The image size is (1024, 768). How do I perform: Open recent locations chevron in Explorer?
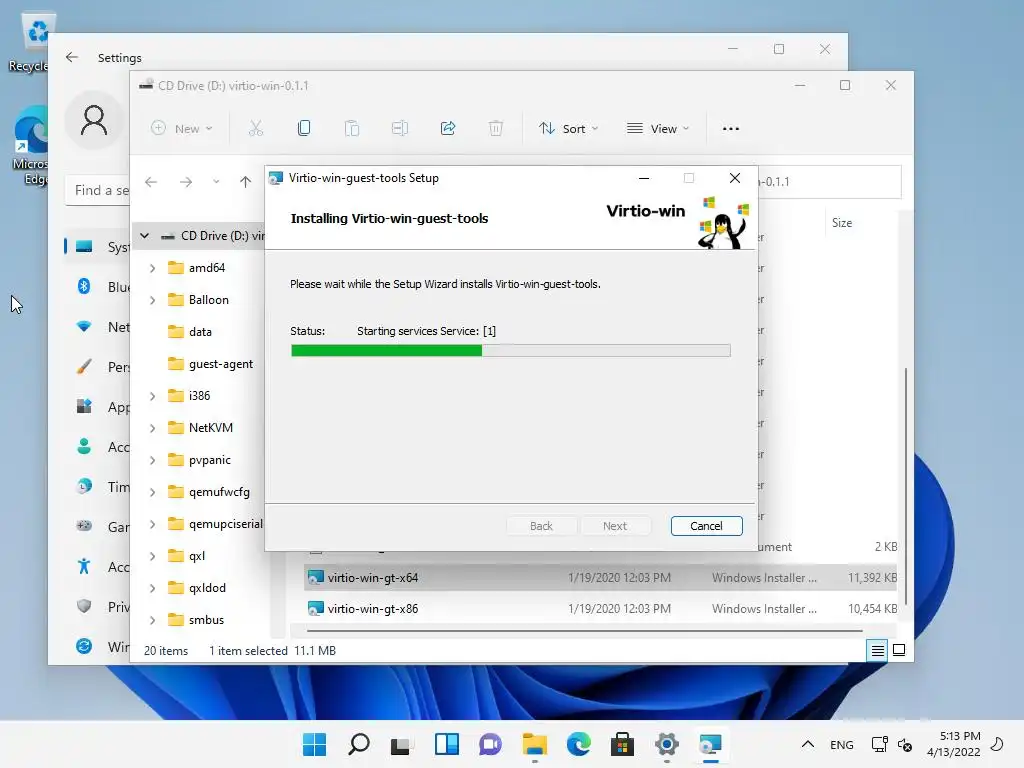tap(216, 182)
